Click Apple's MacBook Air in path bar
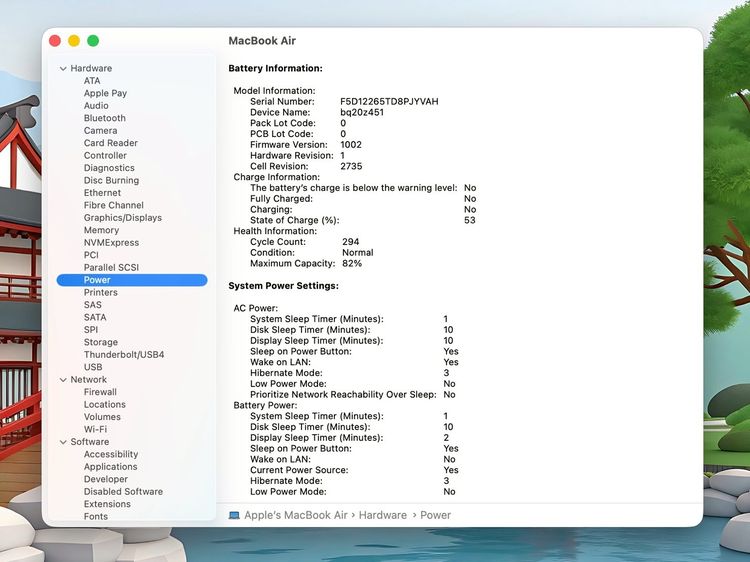 point(296,515)
